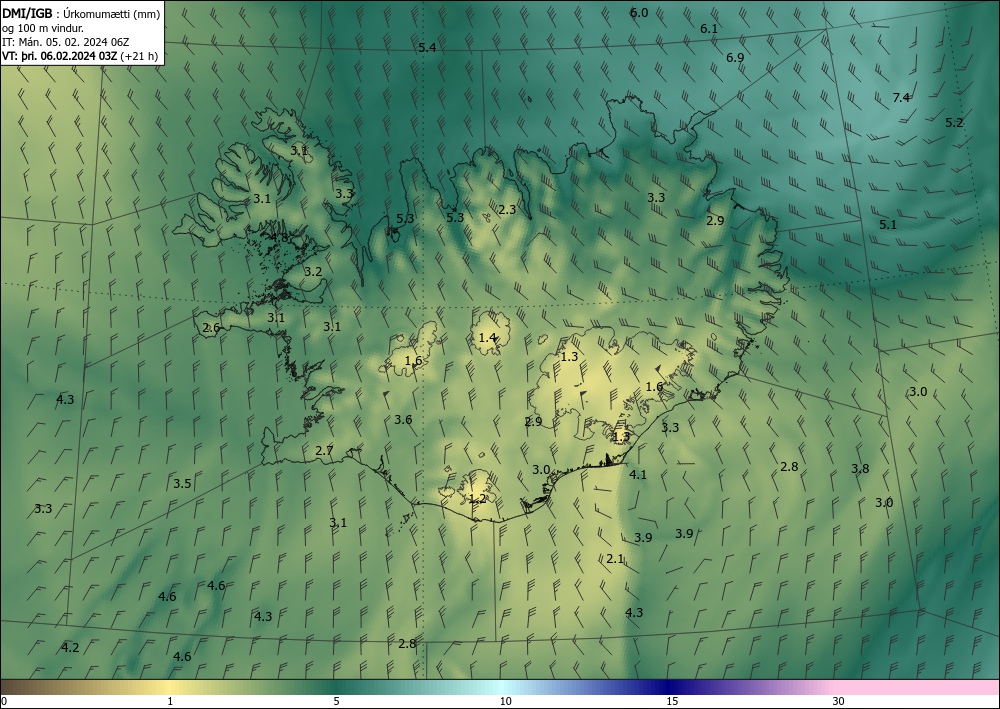This screenshot has width=1000, height=709.
Task: Click the 2.6 value on Snæfellsnes tip
Action: pyautogui.click(x=211, y=328)
